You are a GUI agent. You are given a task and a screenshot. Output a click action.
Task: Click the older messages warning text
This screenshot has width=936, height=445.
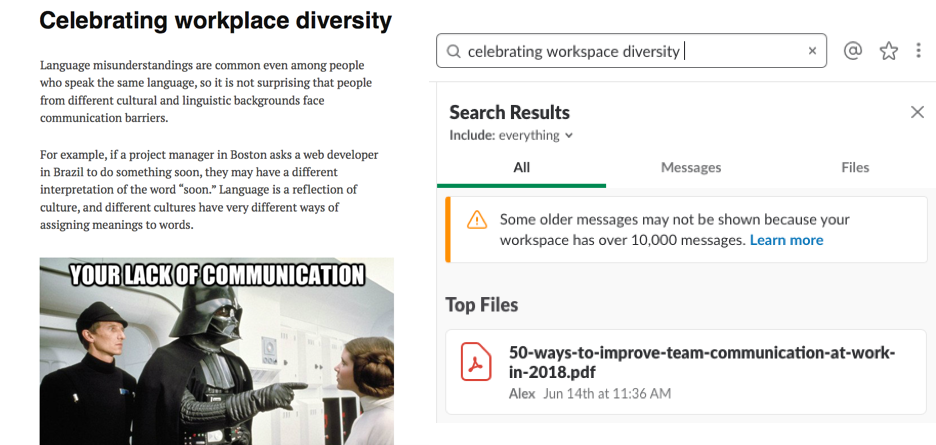coord(675,229)
